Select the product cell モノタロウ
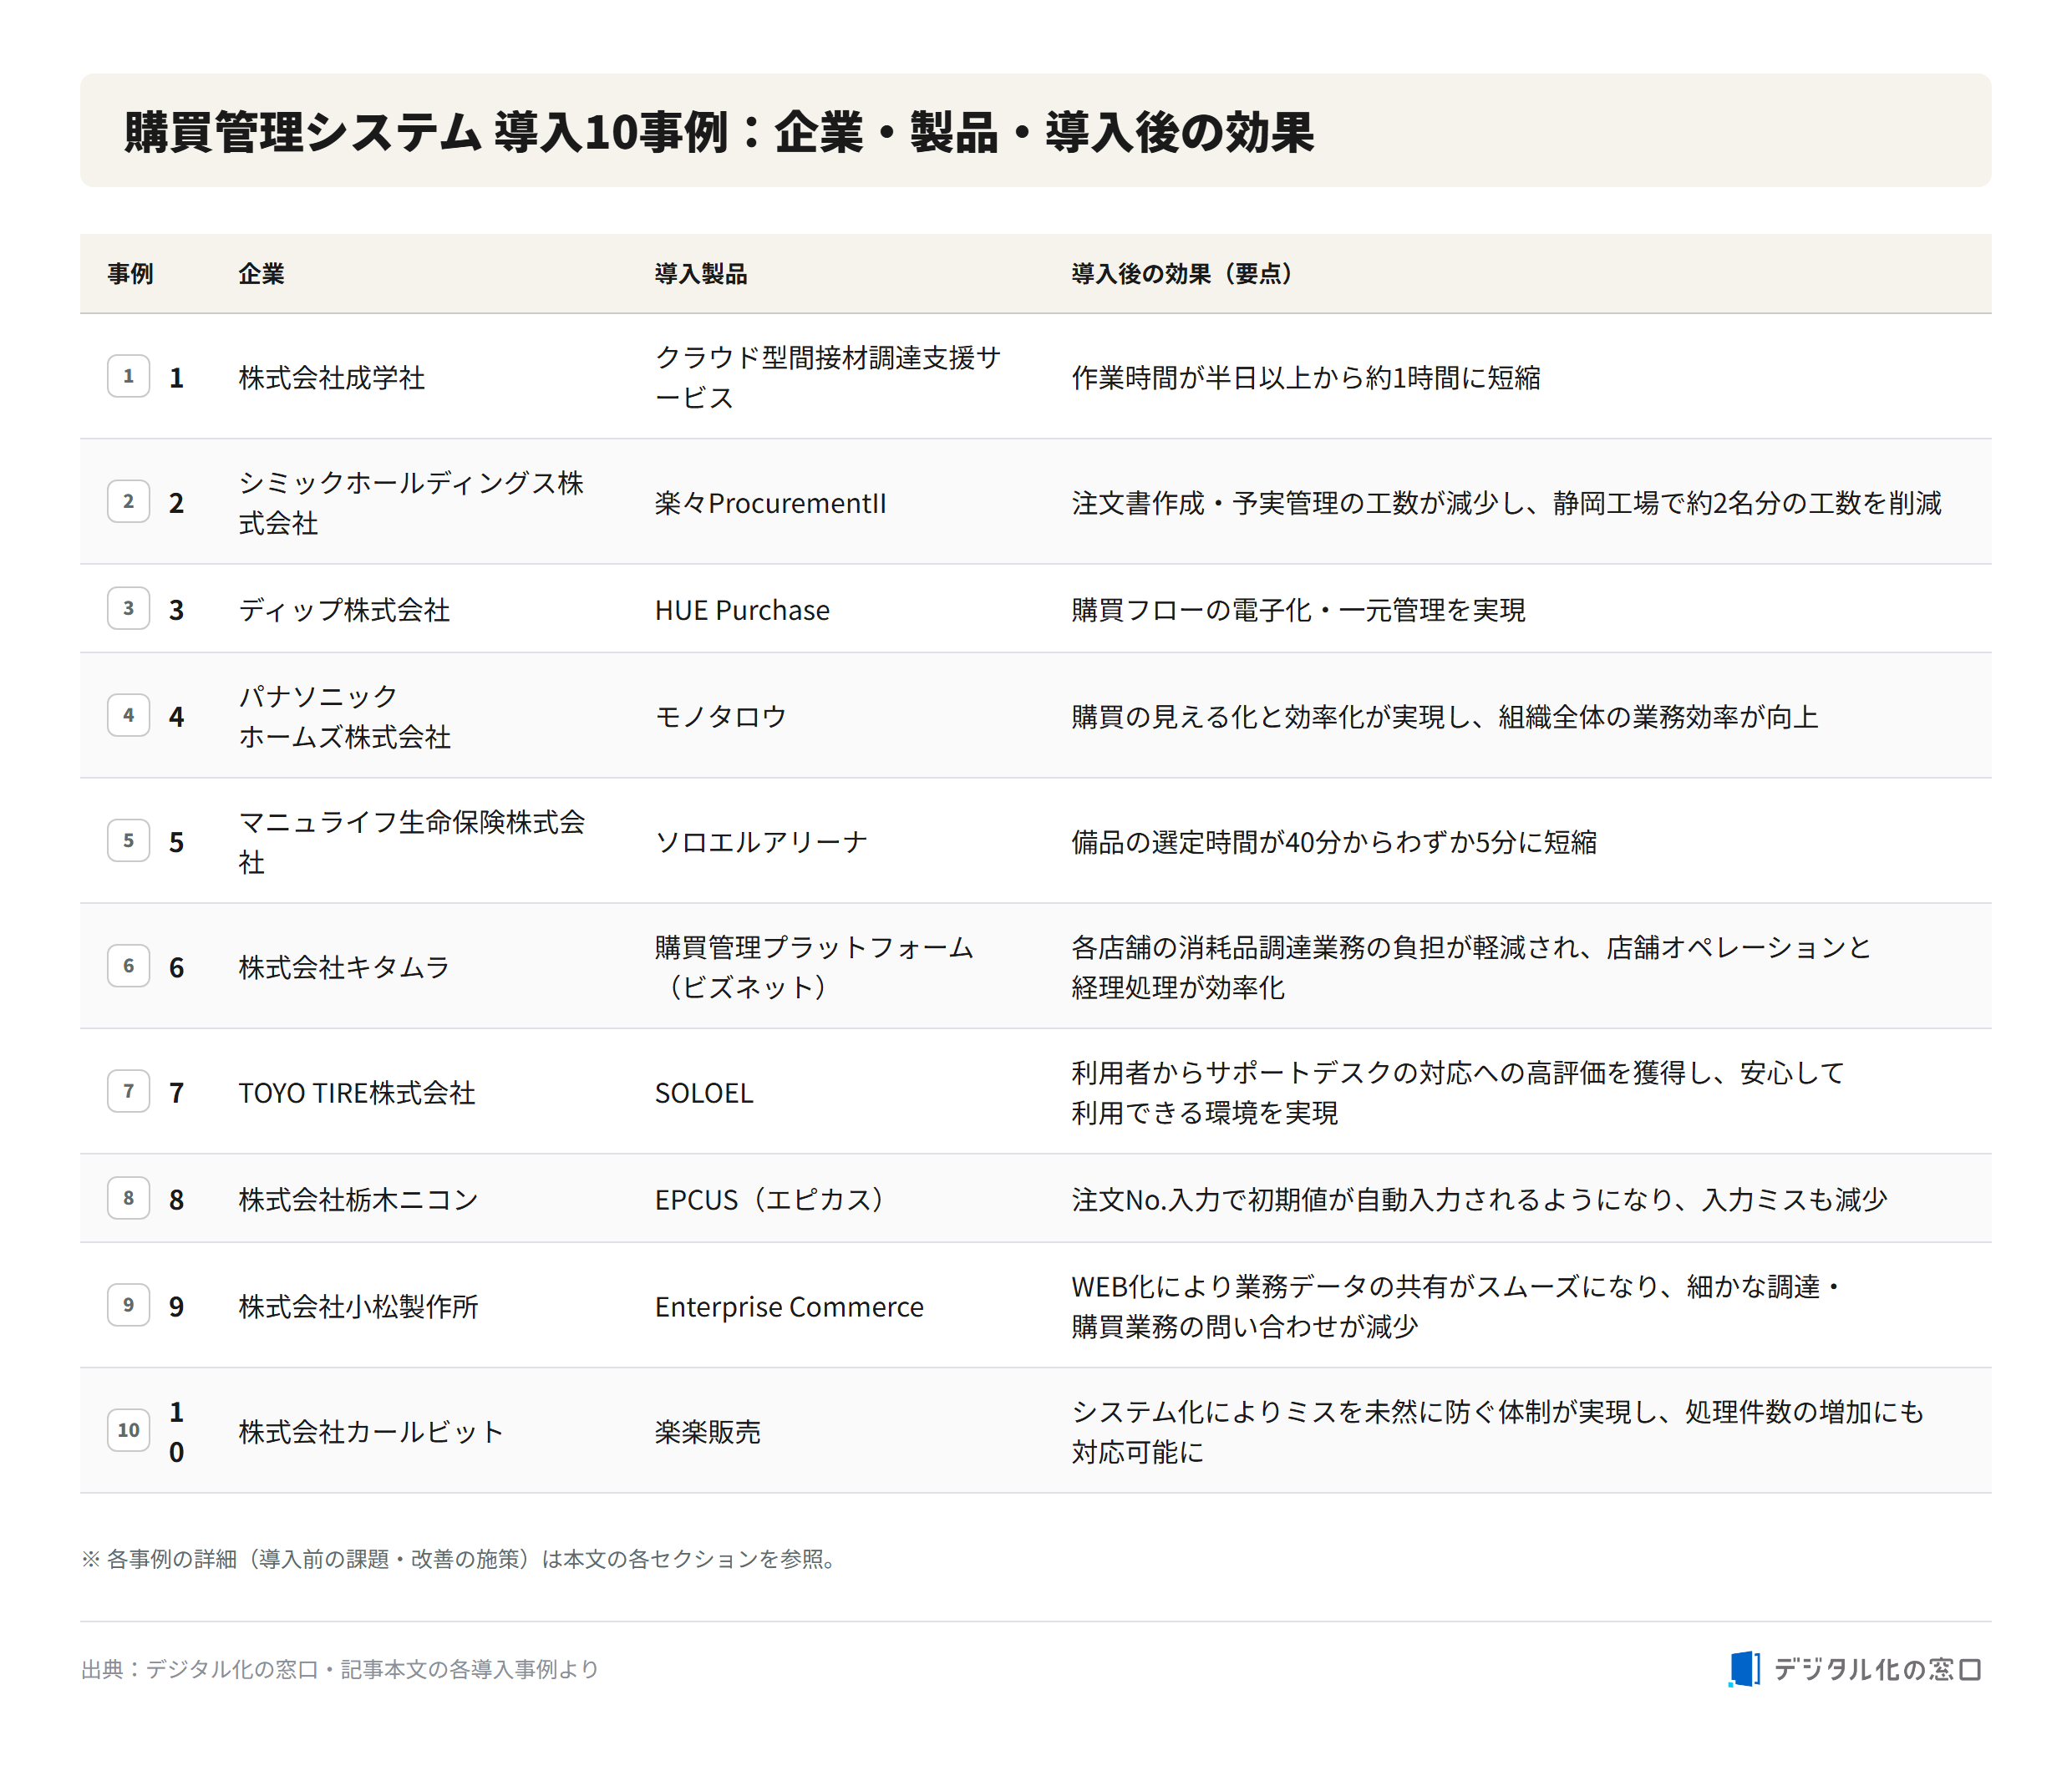Image resolution: width=2072 pixels, height=1766 pixels. tap(721, 717)
